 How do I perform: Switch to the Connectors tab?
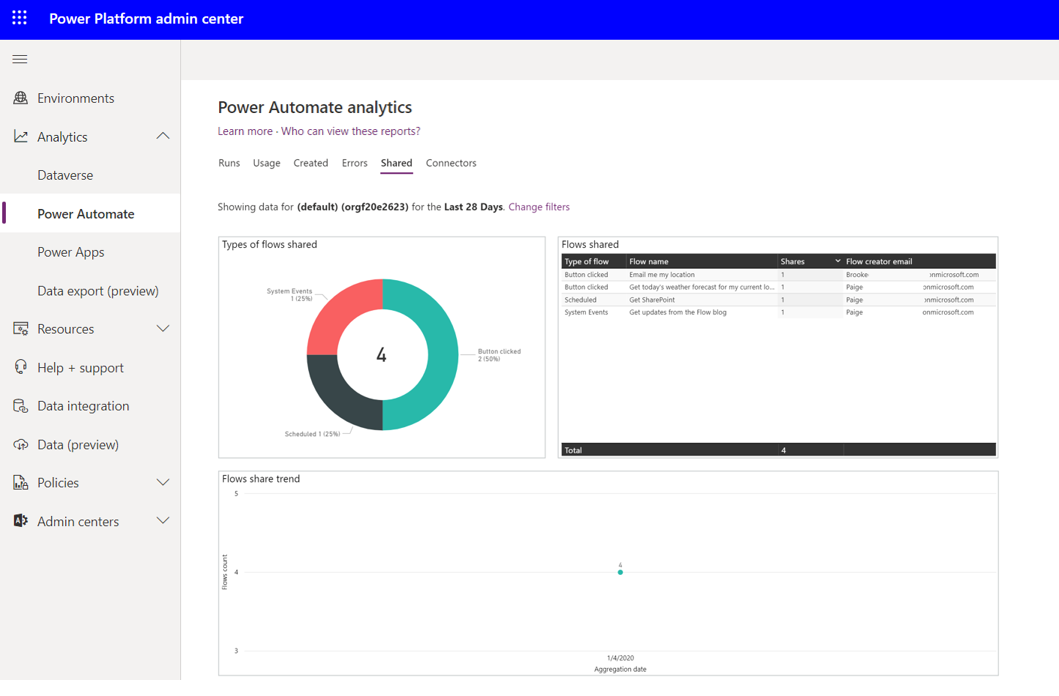click(451, 163)
